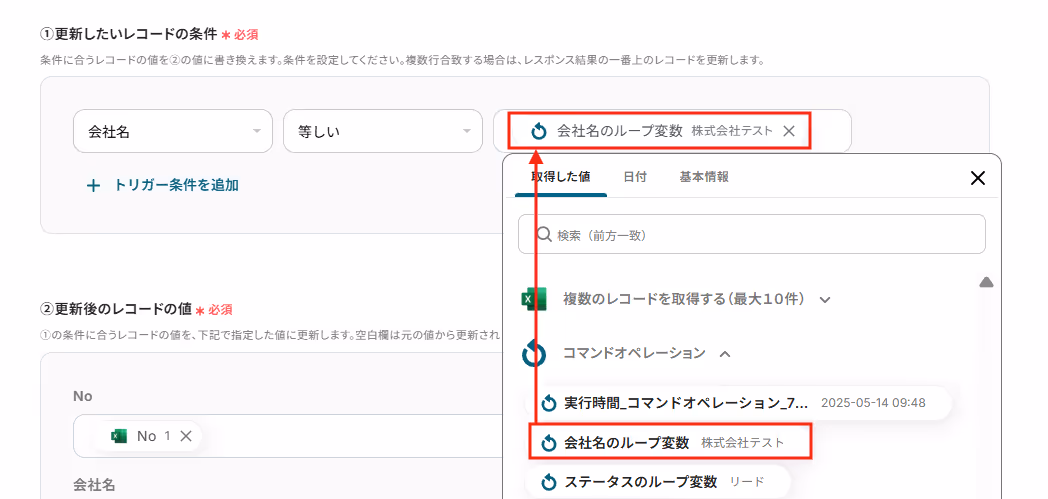Click the loop icon of 実行時間 item
Image resolution: width=1048 pixels, height=499 pixels.
tap(548, 403)
